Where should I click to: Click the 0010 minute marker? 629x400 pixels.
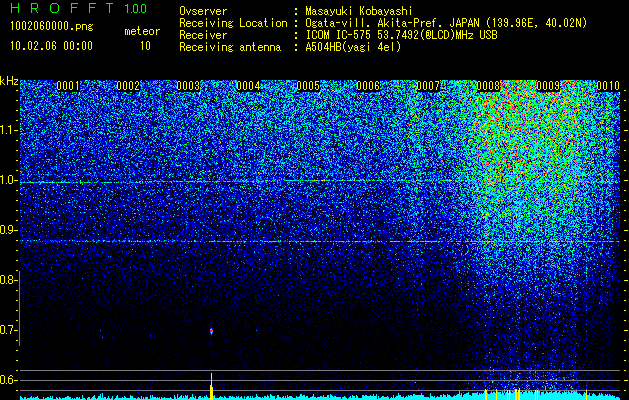tap(608, 86)
